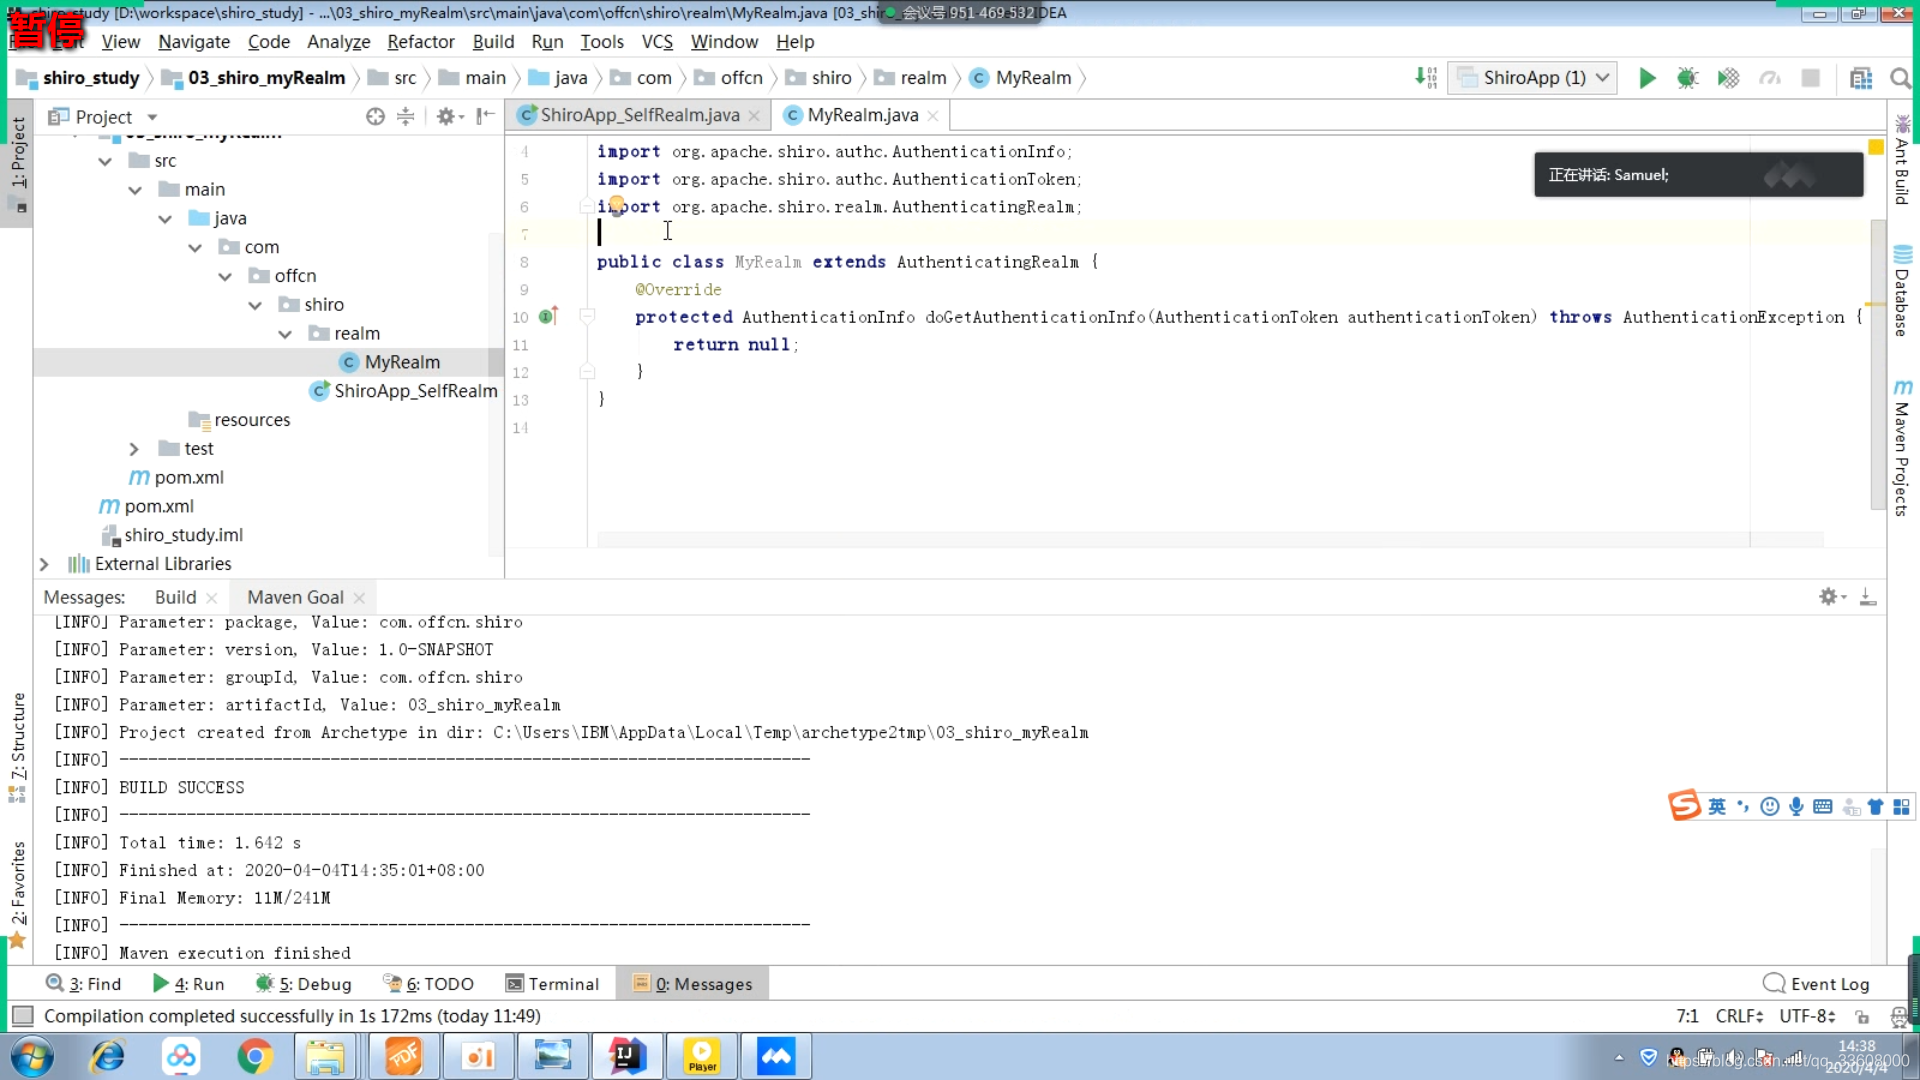Open ShiroApp (1) run configuration dropdown
Viewport: 1920px width, 1080px height.
point(1532,78)
